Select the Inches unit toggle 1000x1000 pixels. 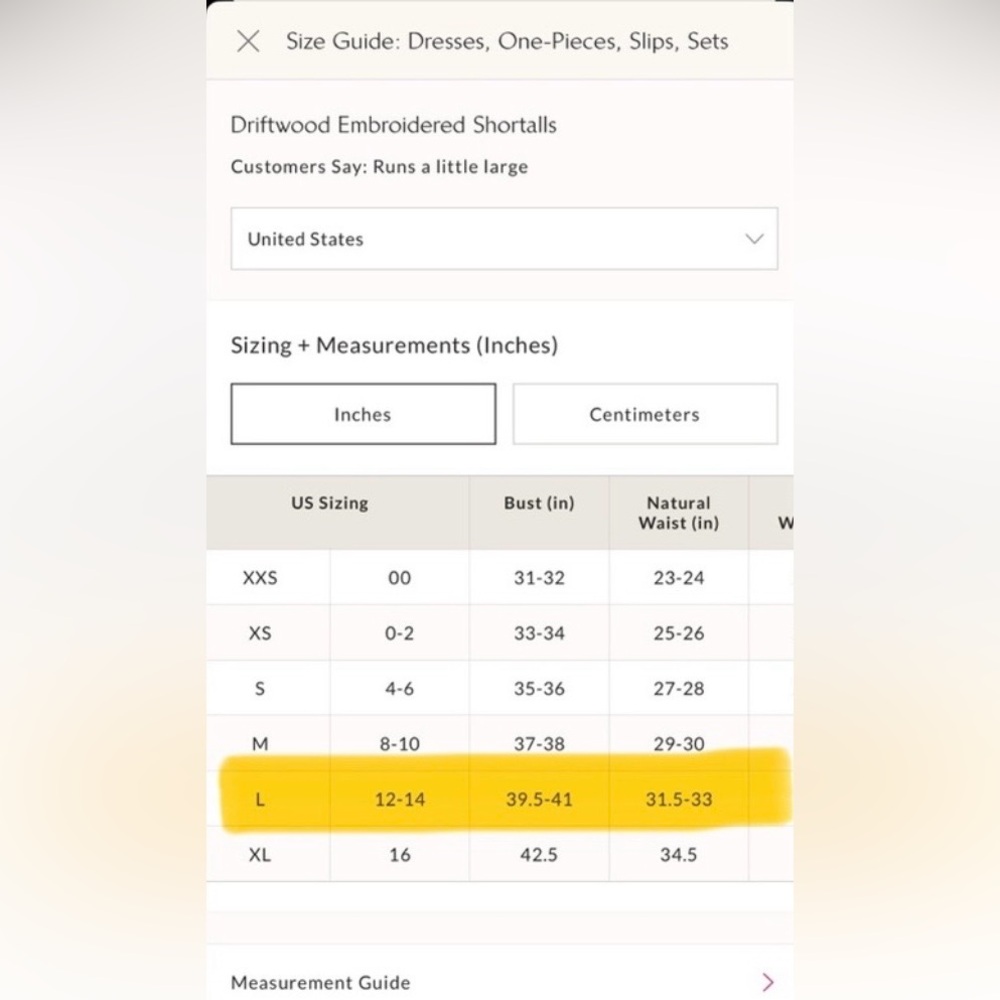(363, 414)
